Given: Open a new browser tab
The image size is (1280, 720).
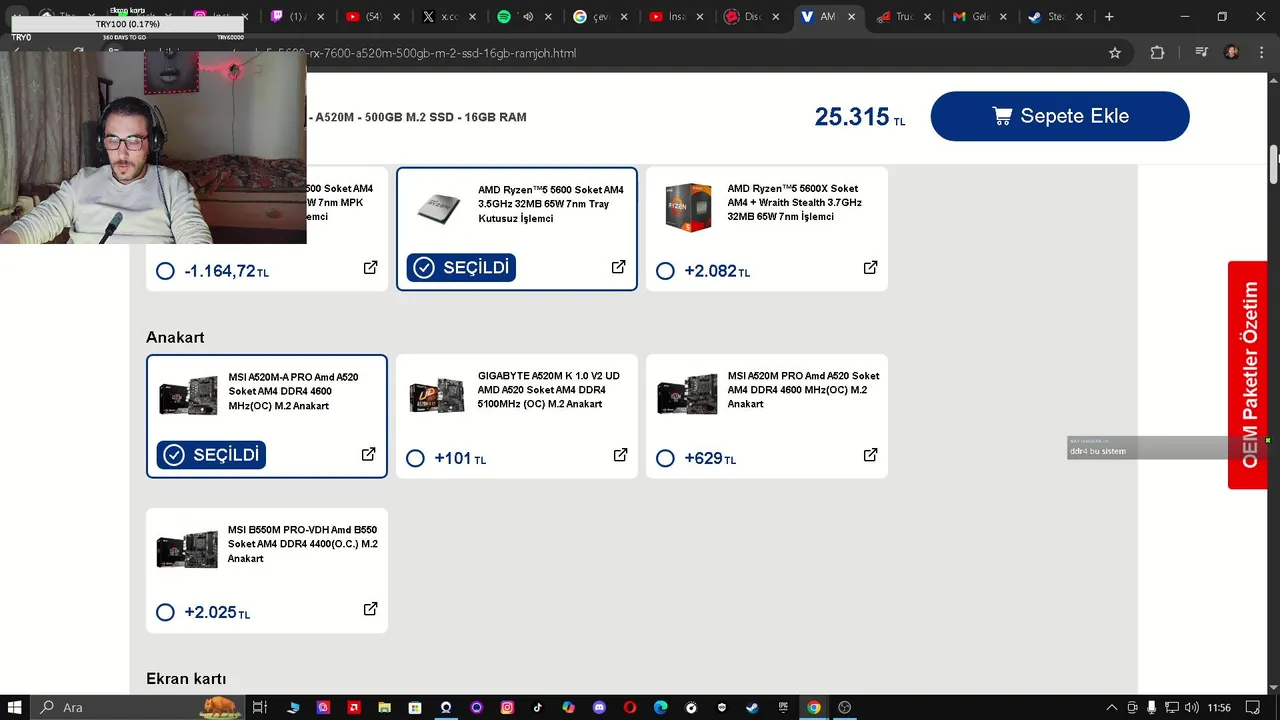Looking at the screenshot, I should (1108, 16).
